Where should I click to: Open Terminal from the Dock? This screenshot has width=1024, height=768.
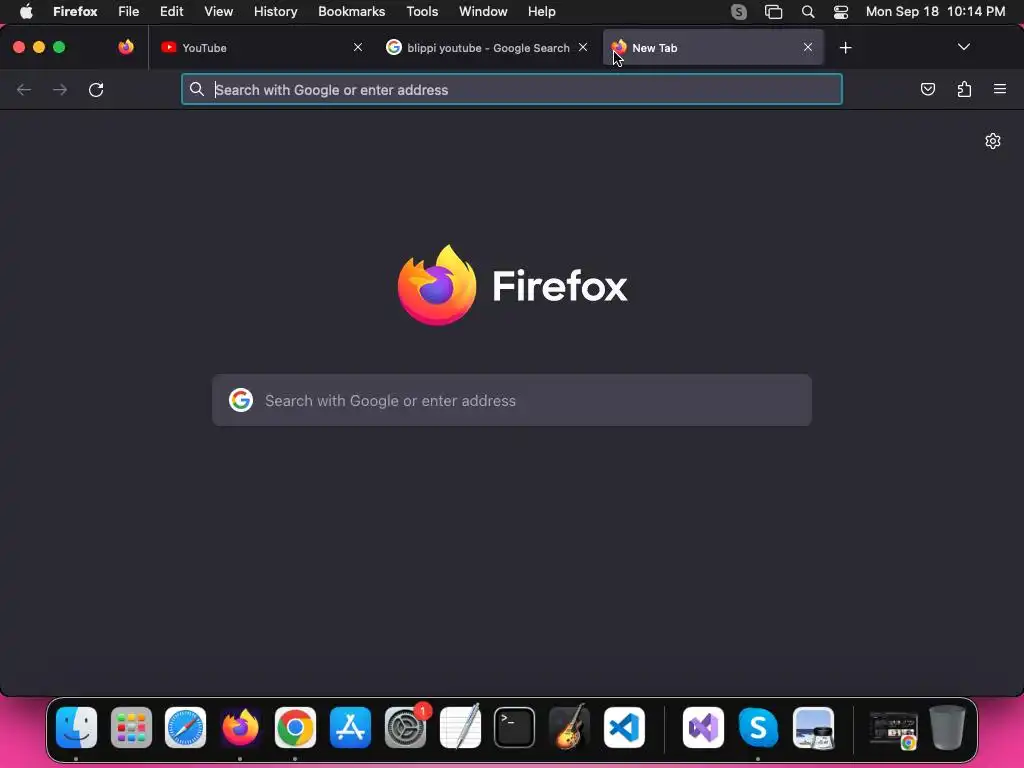[x=515, y=728]
